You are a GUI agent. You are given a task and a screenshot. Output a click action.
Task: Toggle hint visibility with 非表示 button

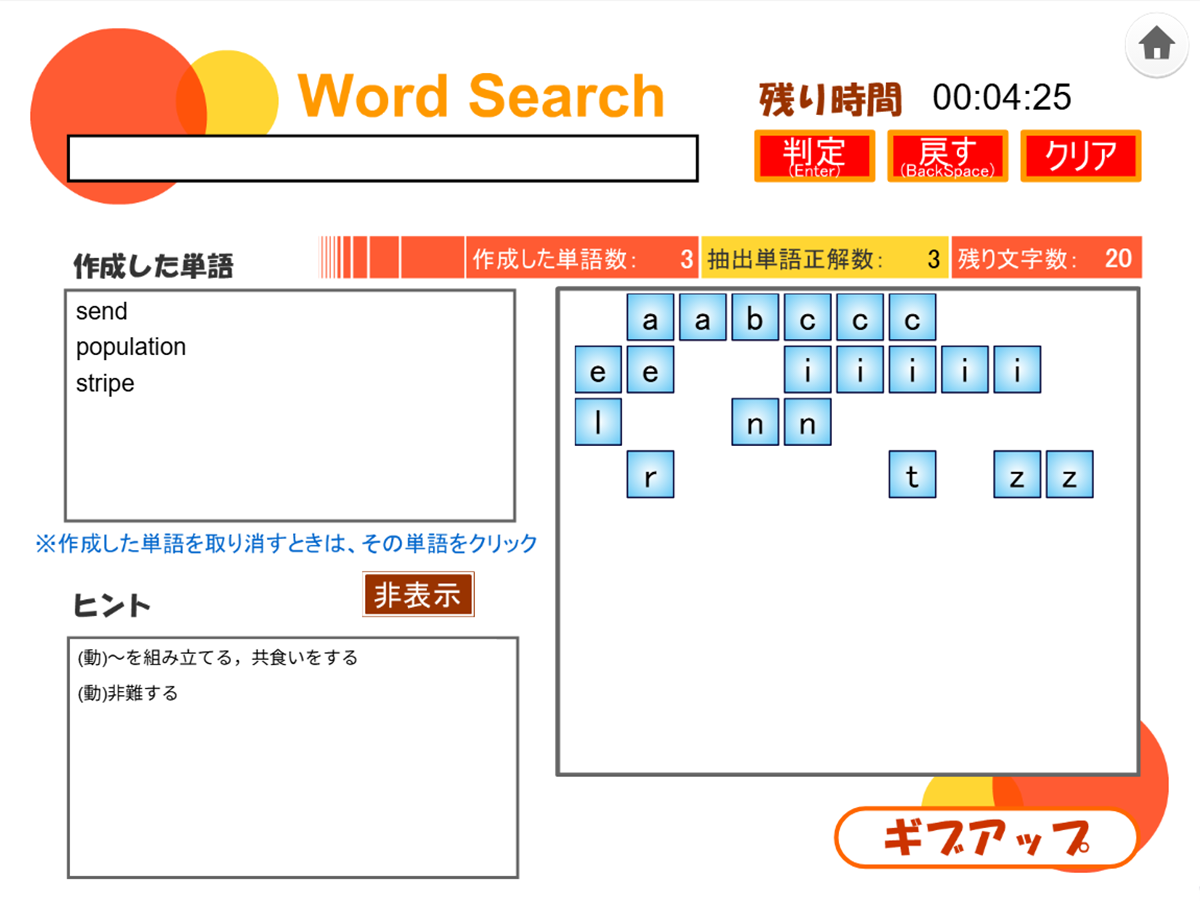click(x=418, y=594)
